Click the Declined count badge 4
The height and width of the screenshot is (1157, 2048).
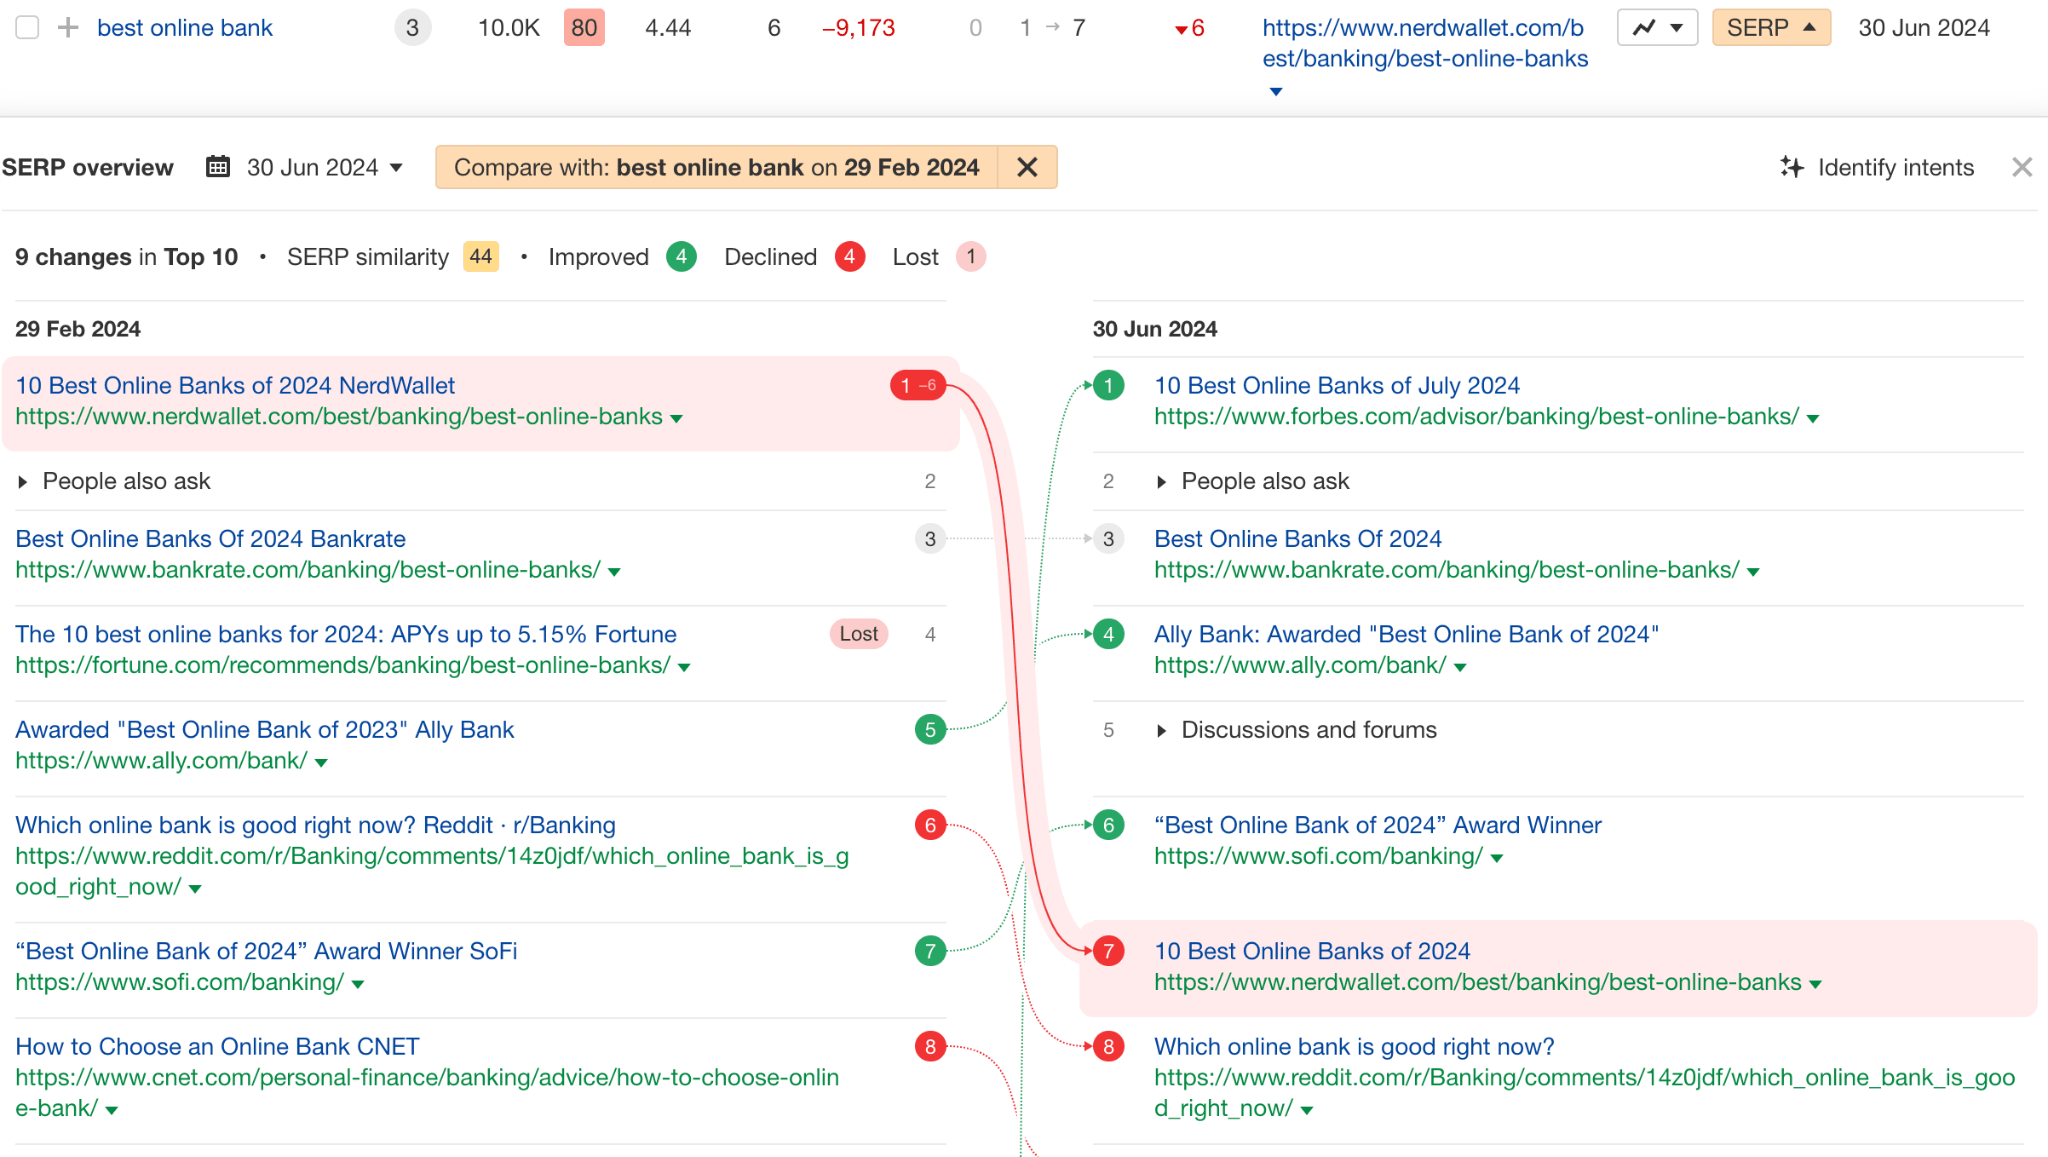[x=849, y=257]
